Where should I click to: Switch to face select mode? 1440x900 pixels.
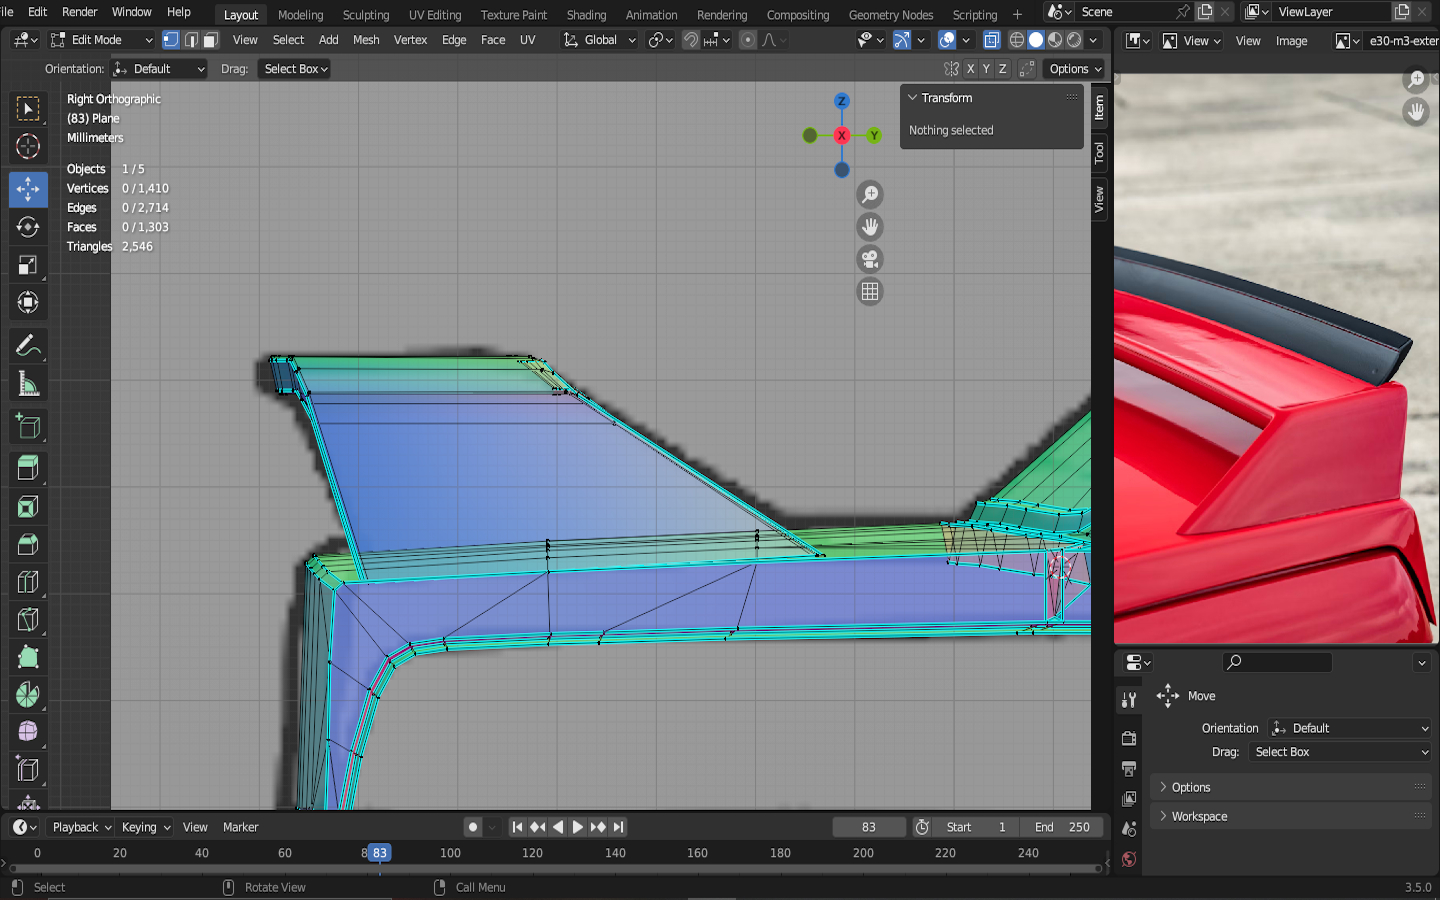(210, 40)
